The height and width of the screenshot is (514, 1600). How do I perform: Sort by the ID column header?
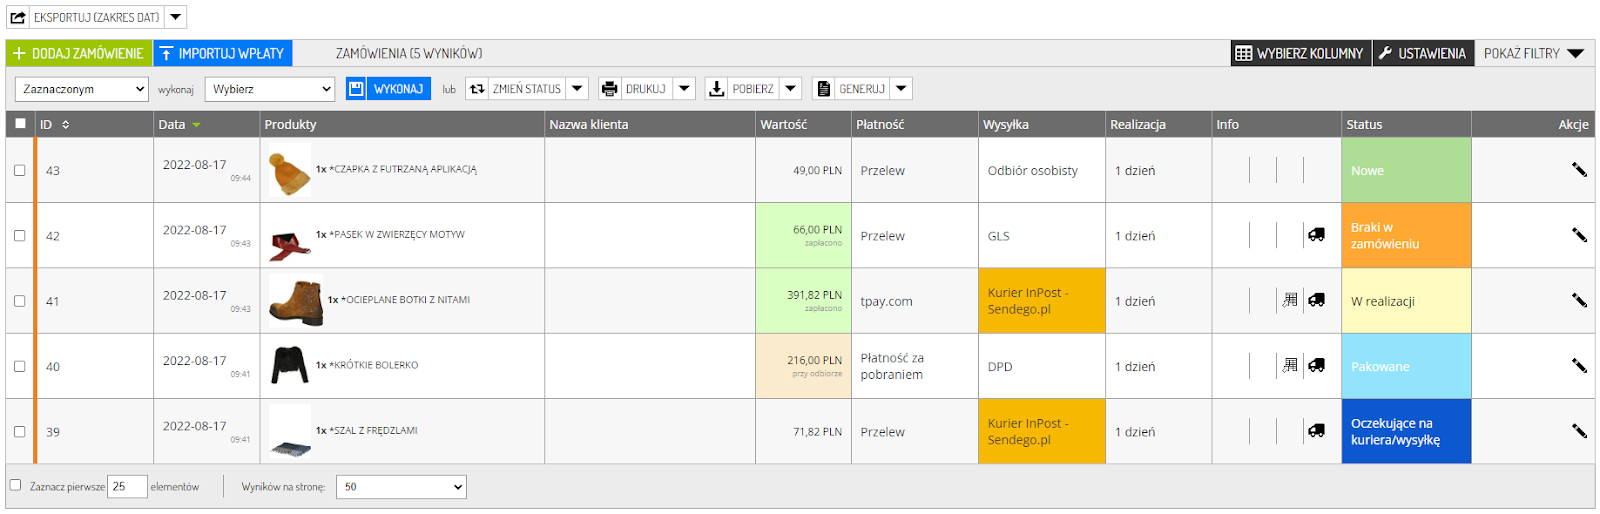(94, 124)
